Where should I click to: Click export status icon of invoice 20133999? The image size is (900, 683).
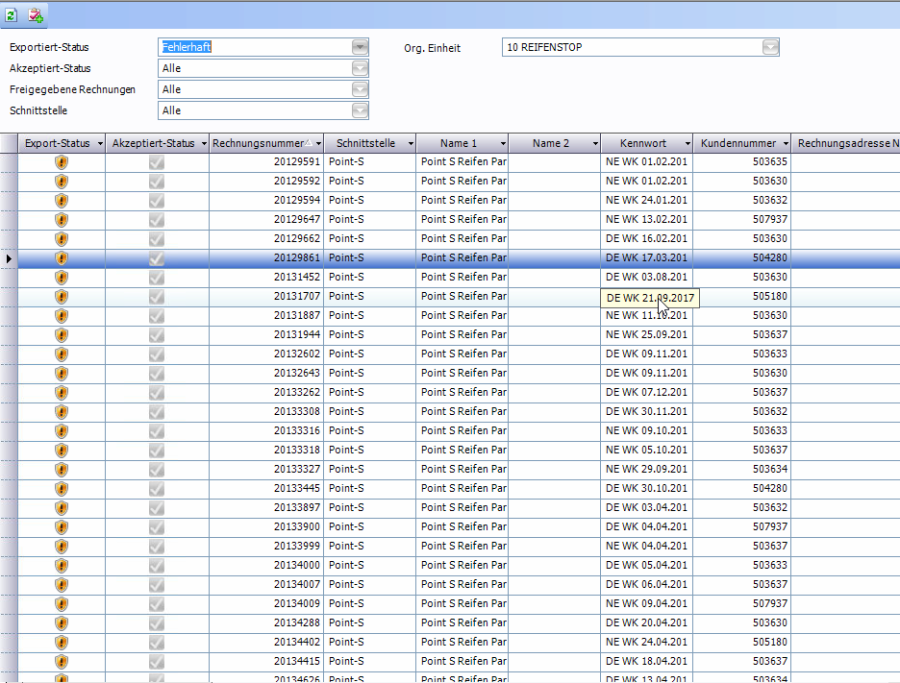[61, 545]
